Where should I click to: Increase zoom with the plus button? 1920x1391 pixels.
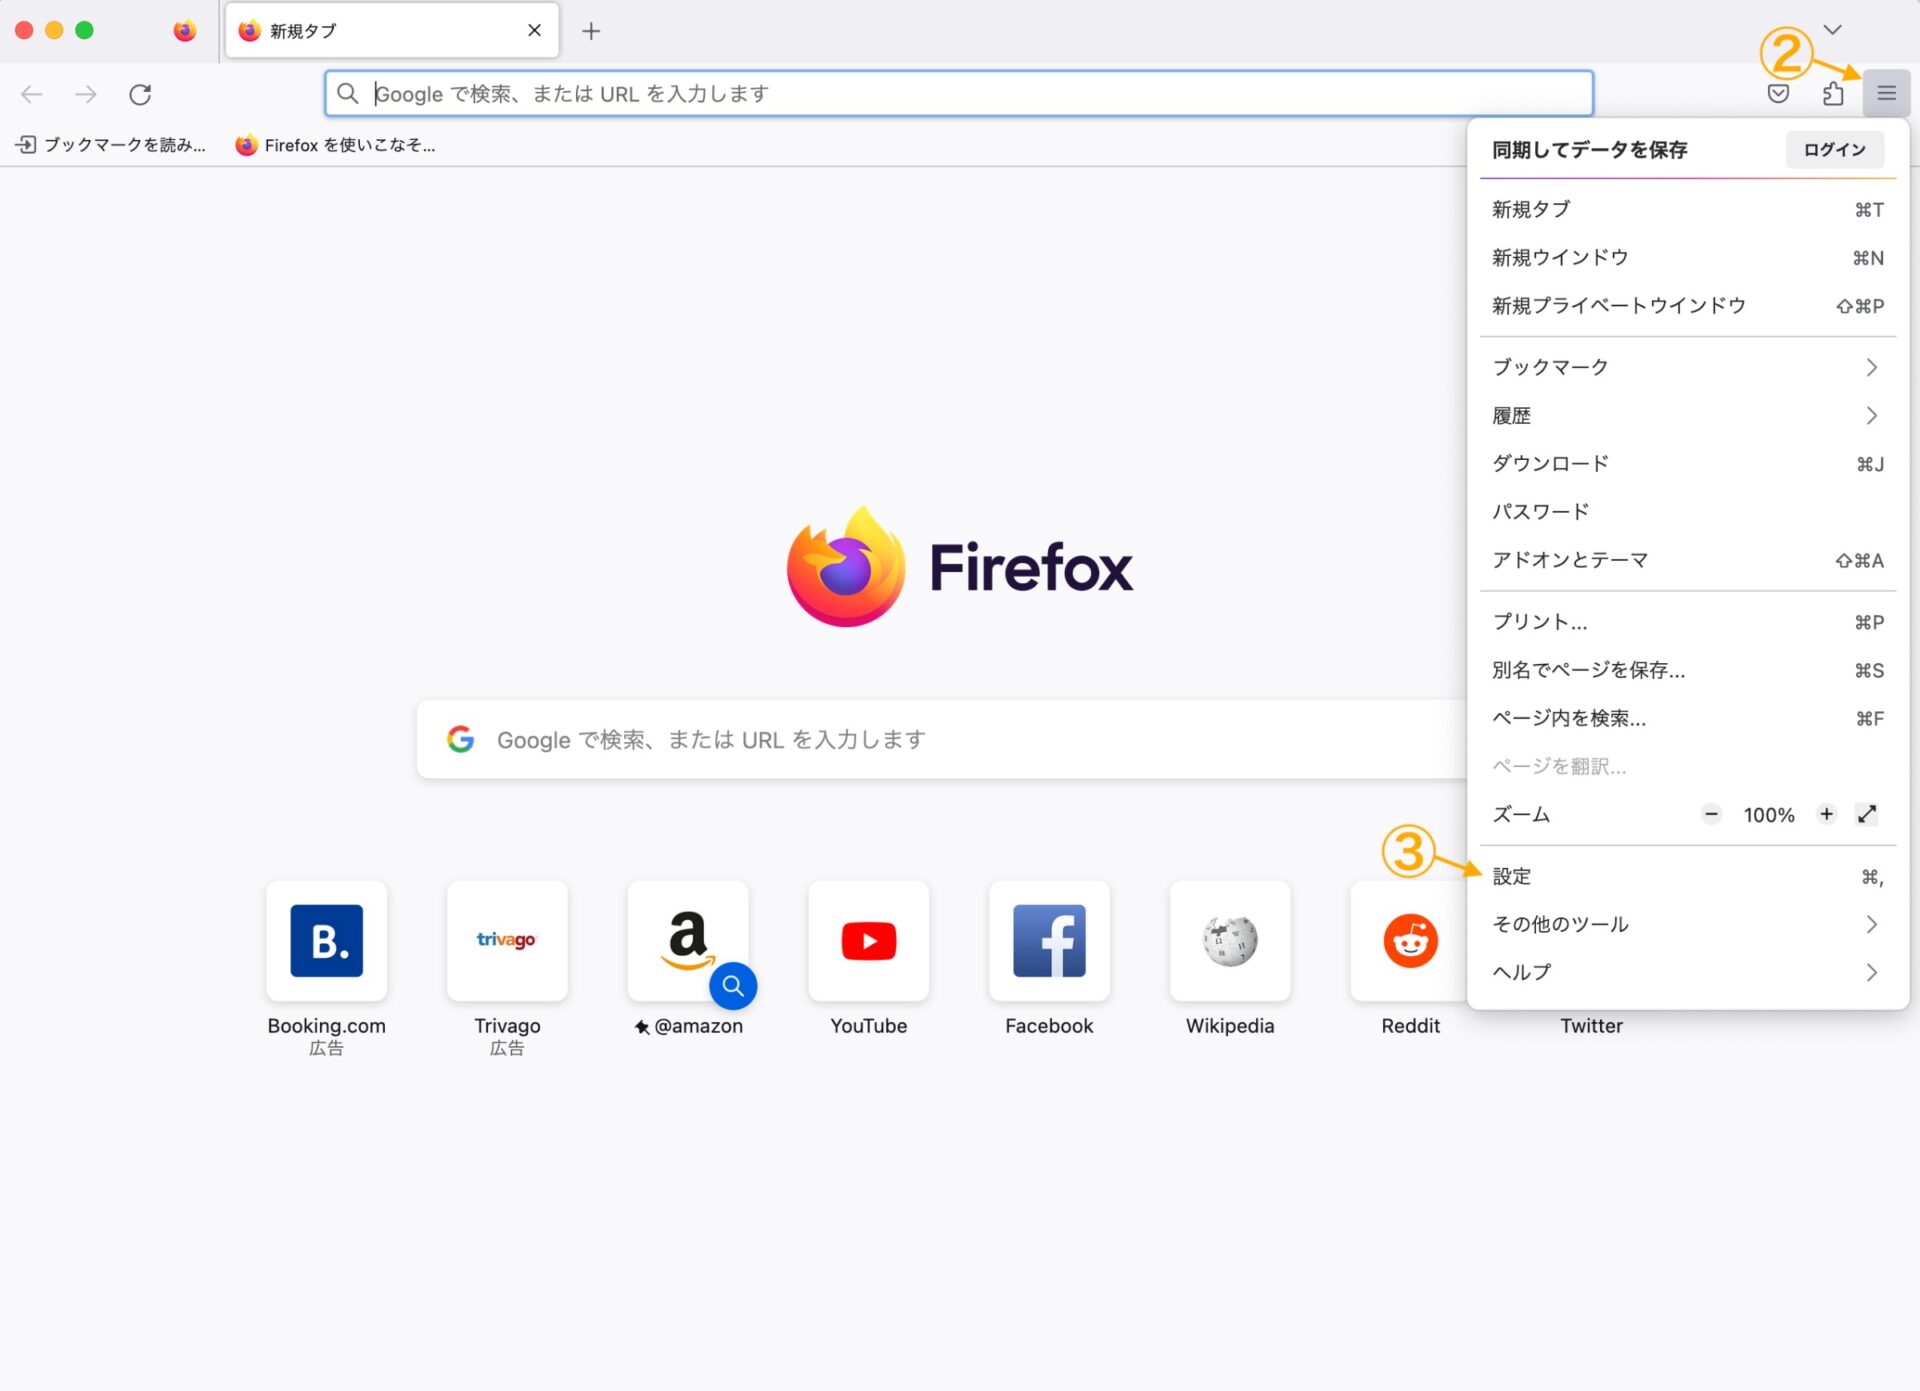[1826, 814]
